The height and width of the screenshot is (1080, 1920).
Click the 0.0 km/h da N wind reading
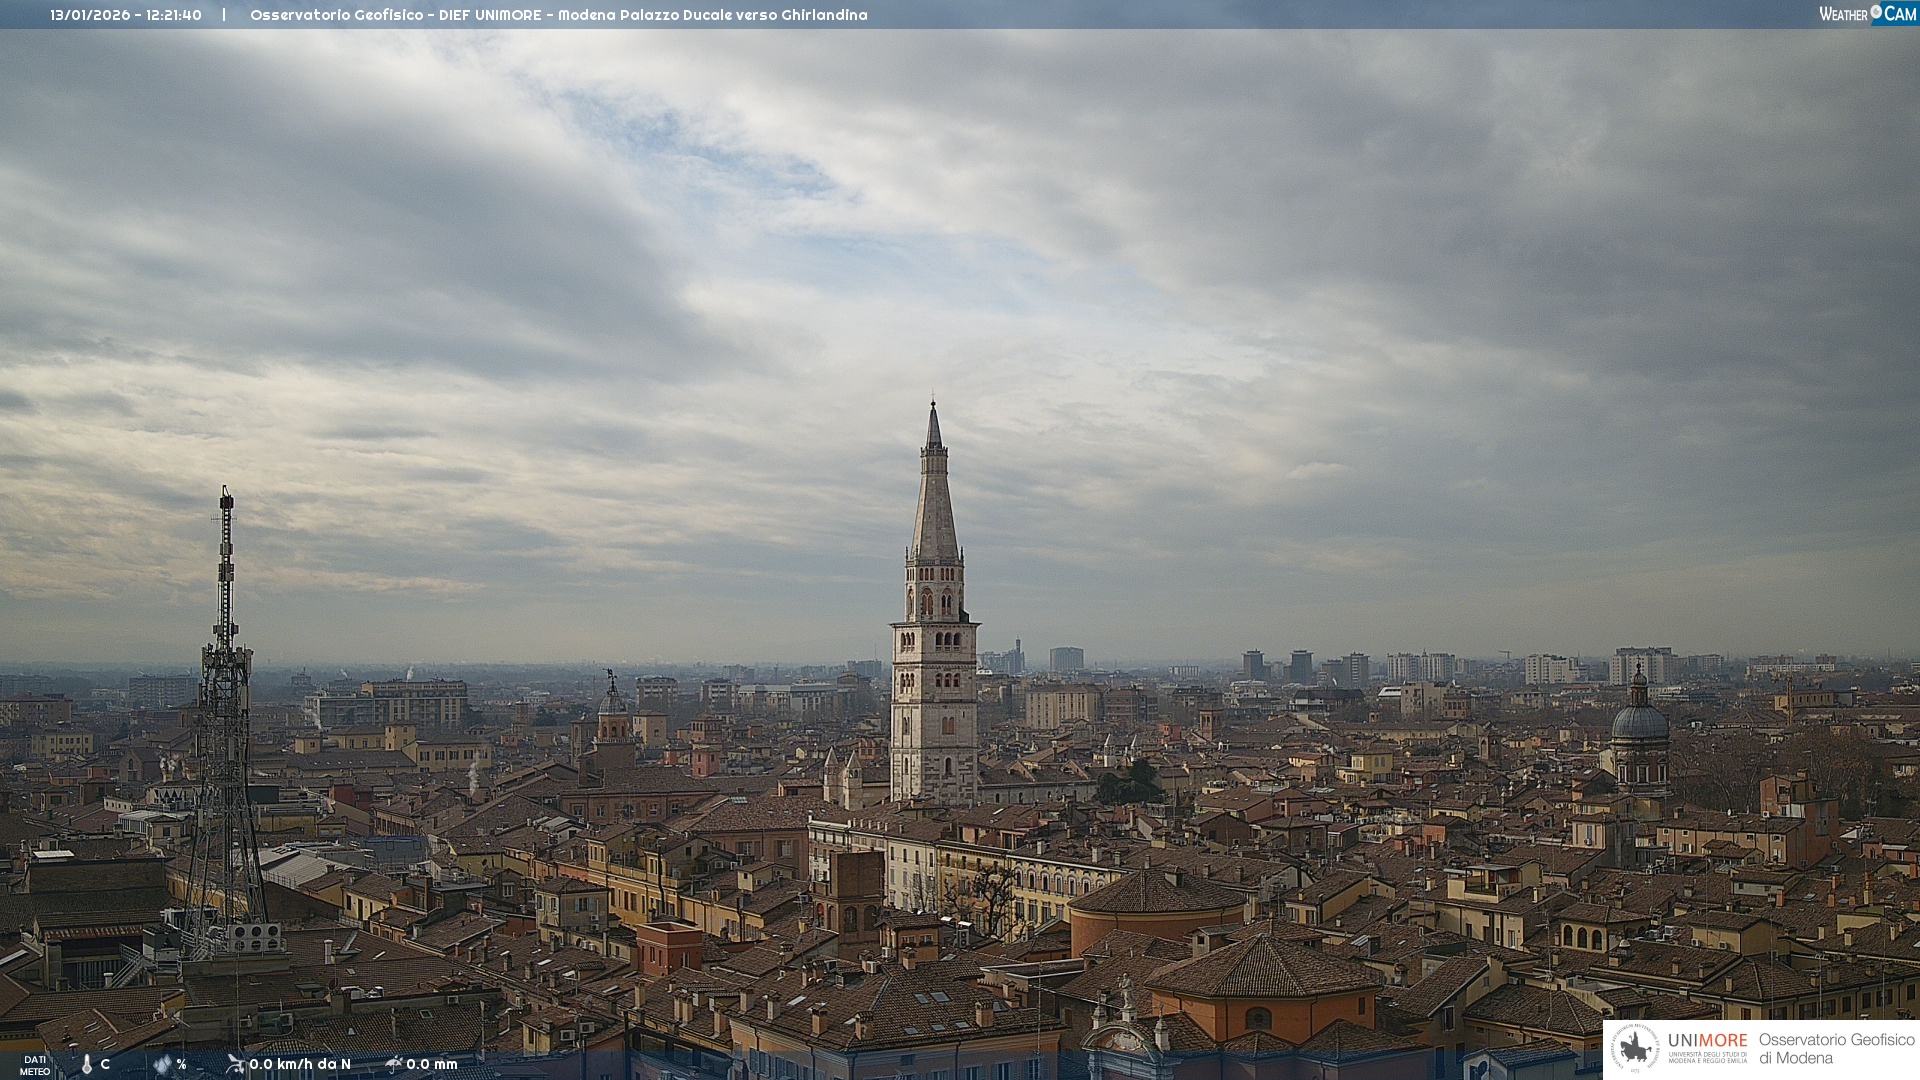pyautogui.click(x=300, y=1064)
